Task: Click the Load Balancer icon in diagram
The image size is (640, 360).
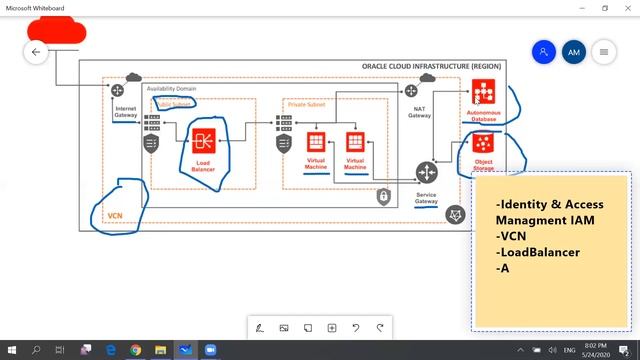Action: coord(204,141)
